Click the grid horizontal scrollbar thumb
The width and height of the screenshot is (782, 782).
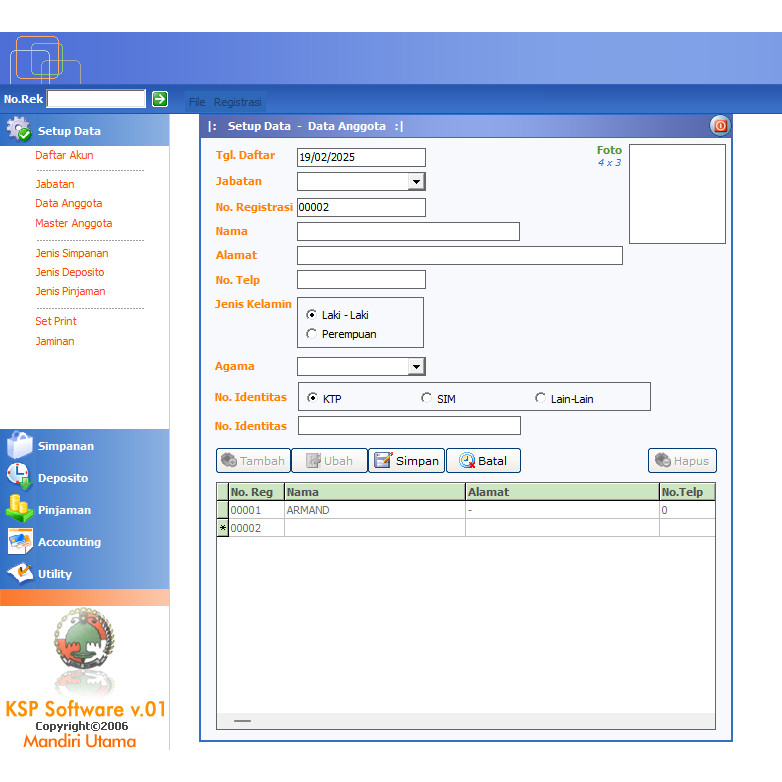click(x=242, y=721)
